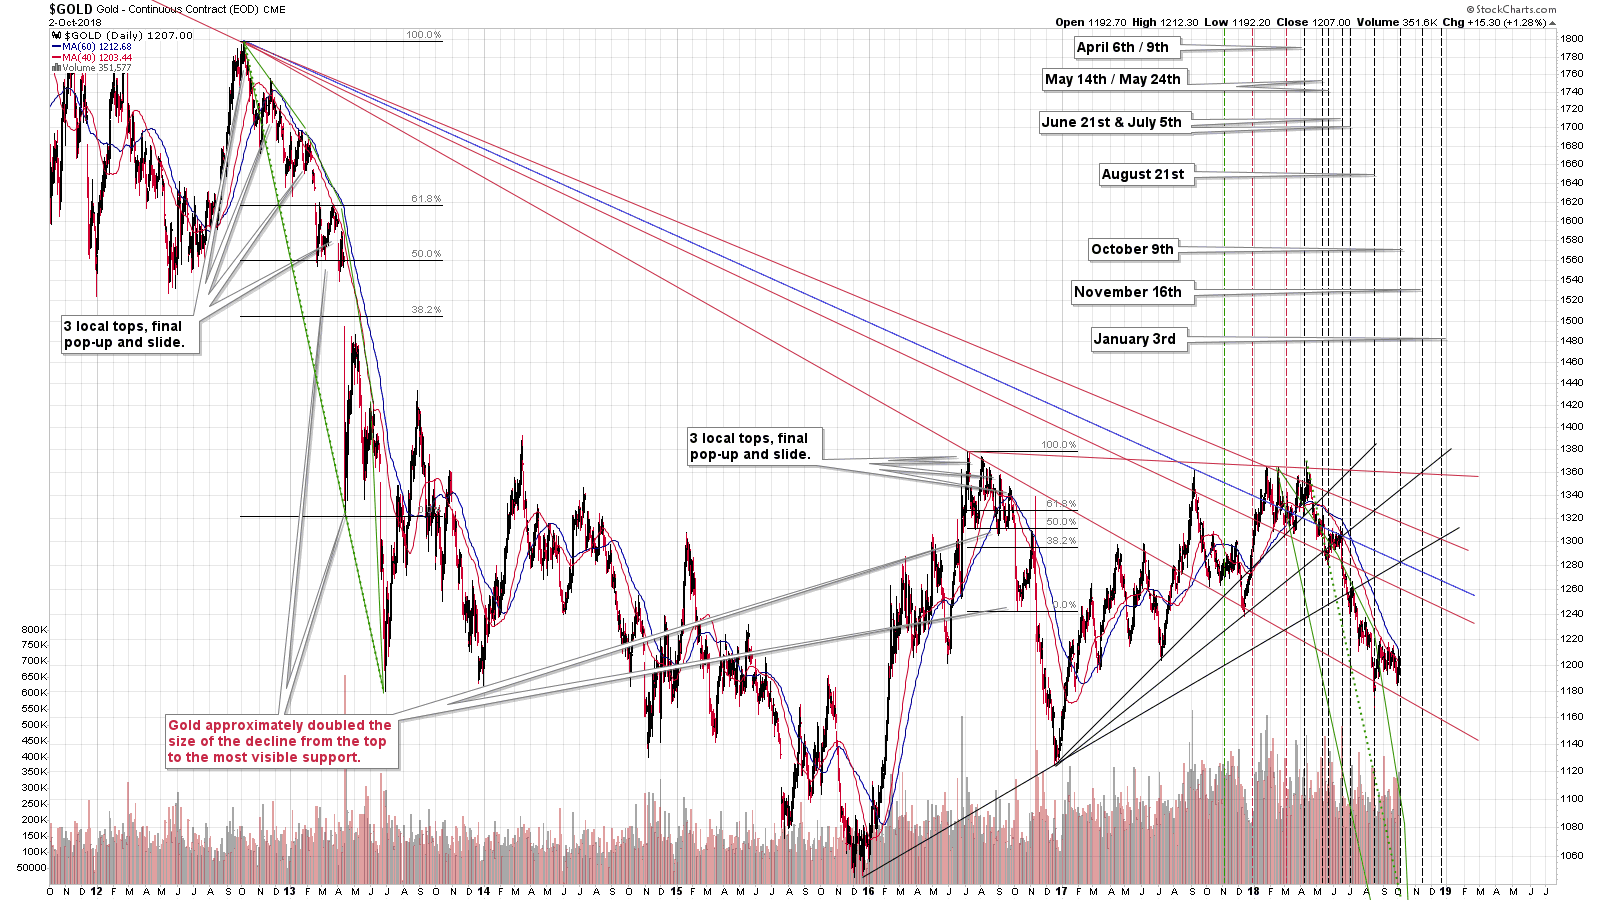Click the year 18 time-axis marker

coord(1254,891)
